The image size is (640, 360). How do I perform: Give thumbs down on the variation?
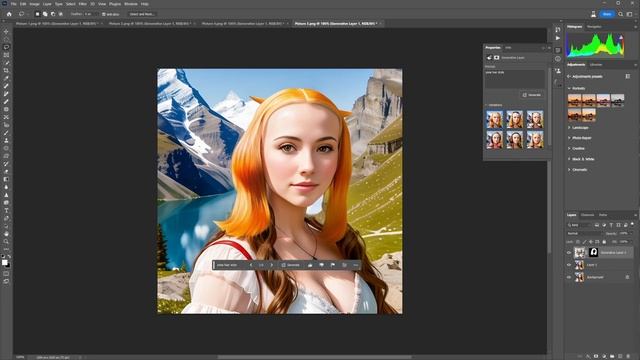point(322,265)
